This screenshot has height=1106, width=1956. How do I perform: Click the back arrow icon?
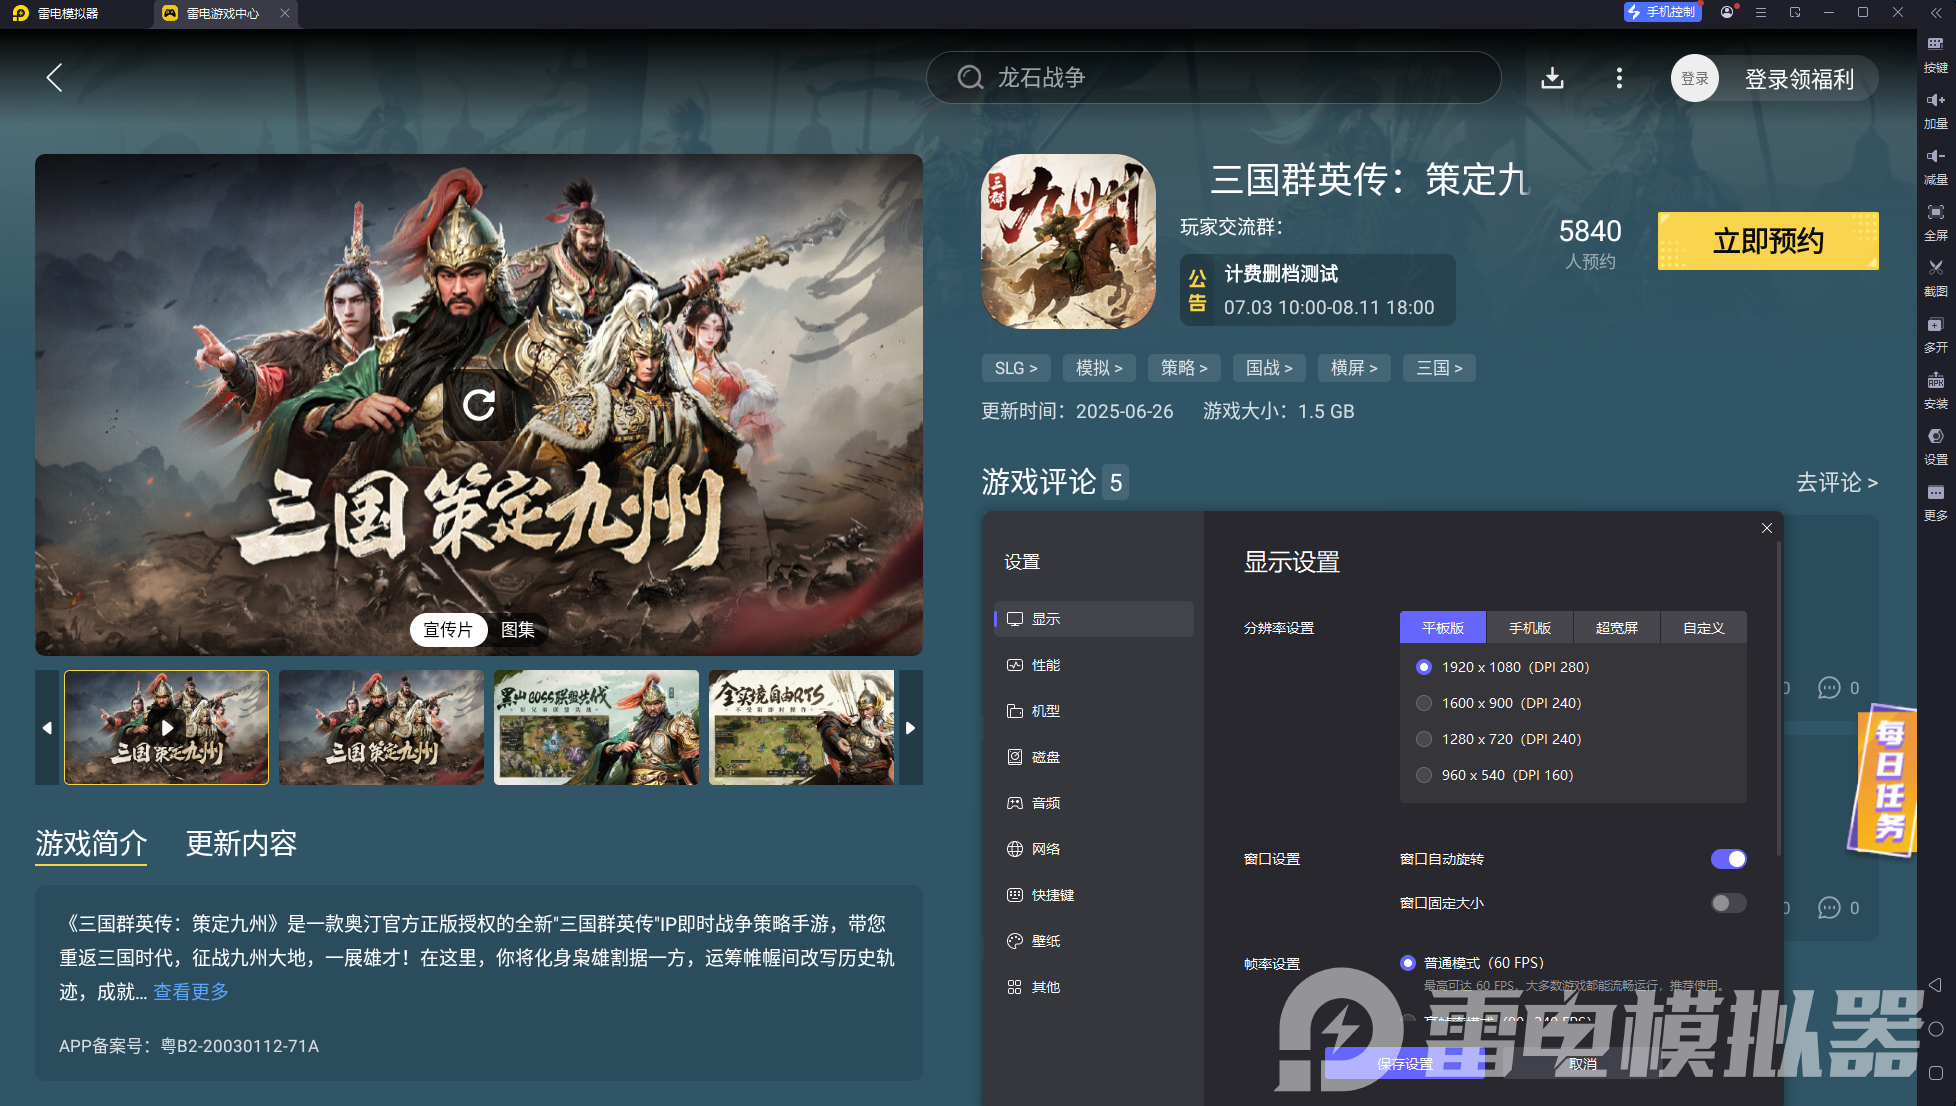point(55,78)
